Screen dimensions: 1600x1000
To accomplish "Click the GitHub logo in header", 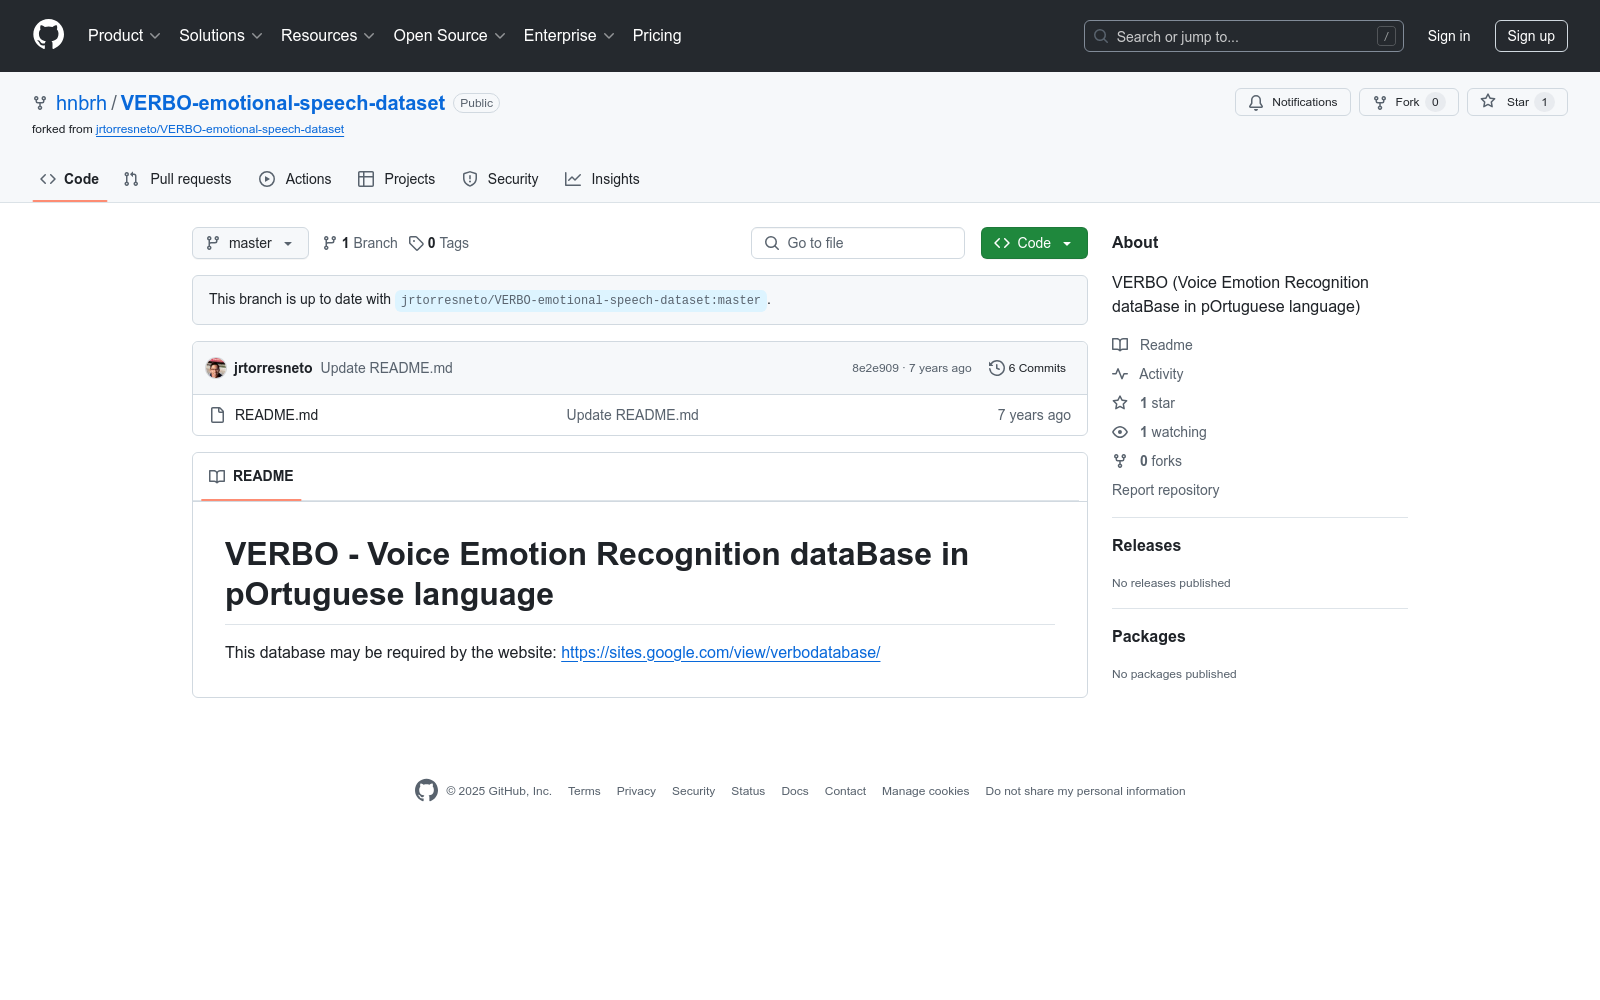I will coord(48,35).
